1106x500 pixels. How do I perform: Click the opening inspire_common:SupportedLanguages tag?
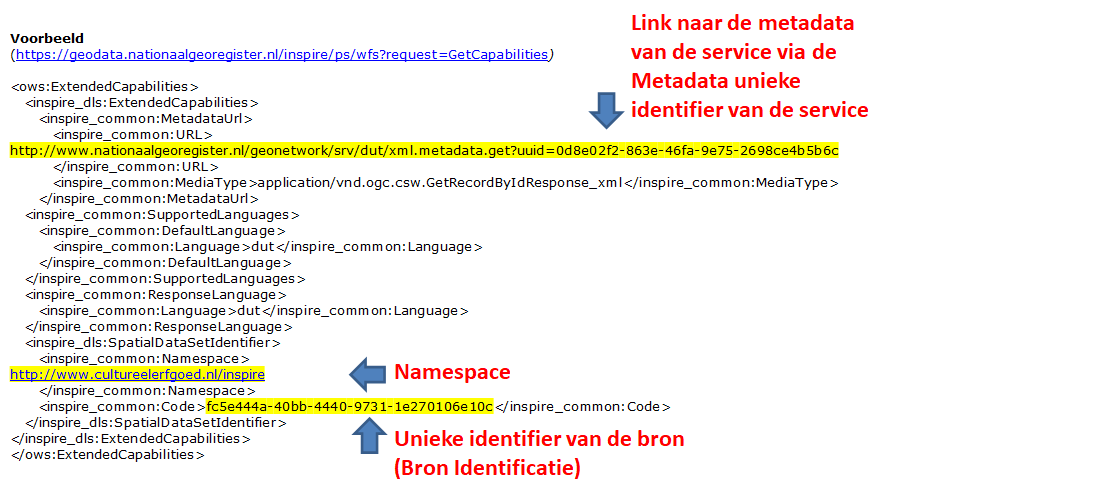point(162,214)
